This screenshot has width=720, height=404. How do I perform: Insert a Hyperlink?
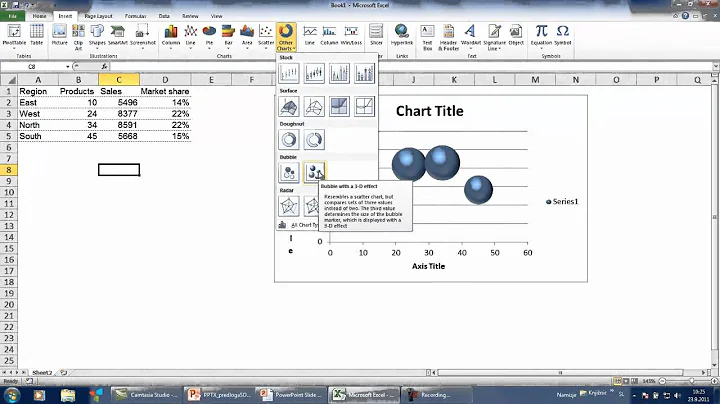coord(402,36)
